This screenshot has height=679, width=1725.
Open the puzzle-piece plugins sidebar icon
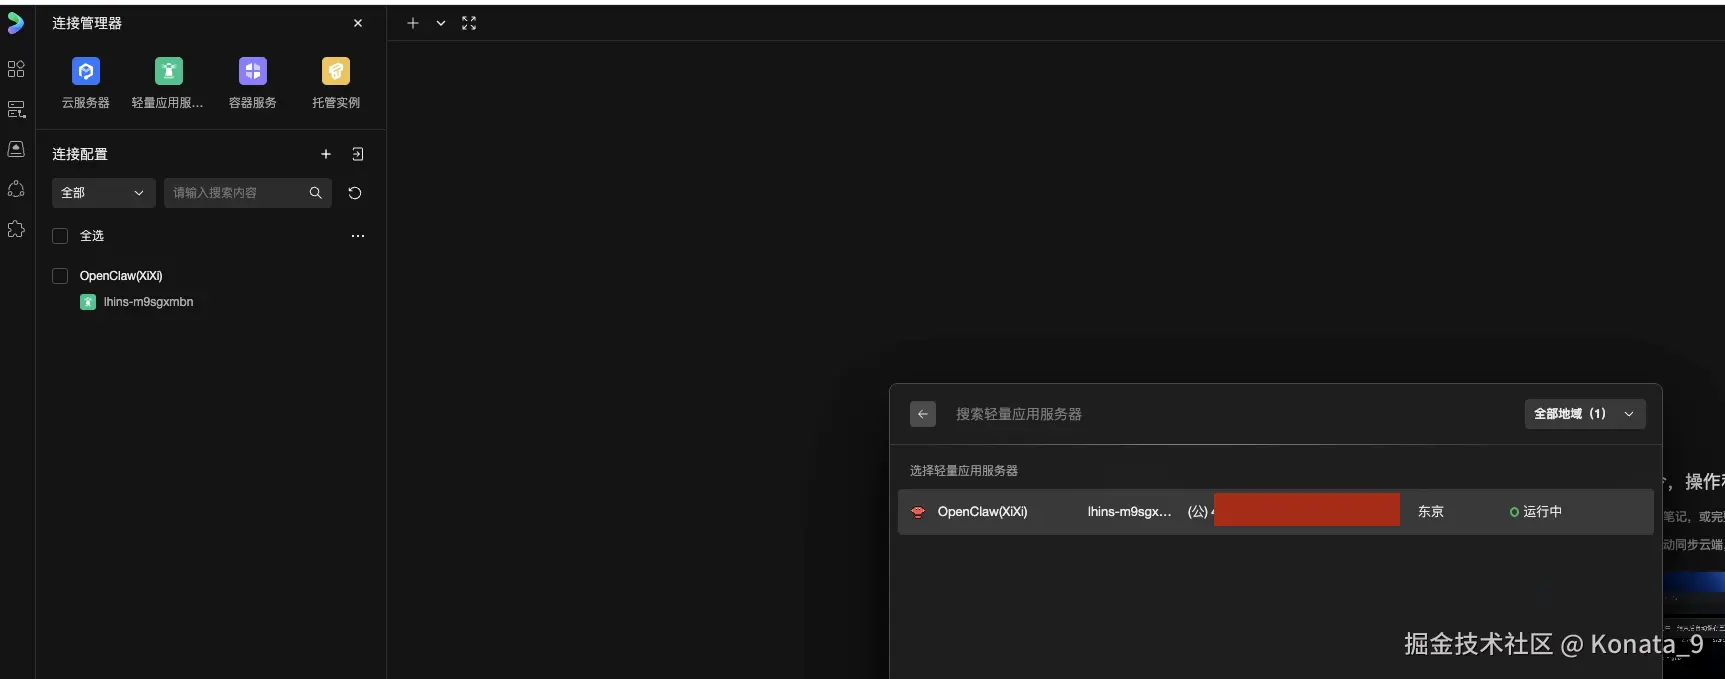pyautogui.click(x=16, y=229)
